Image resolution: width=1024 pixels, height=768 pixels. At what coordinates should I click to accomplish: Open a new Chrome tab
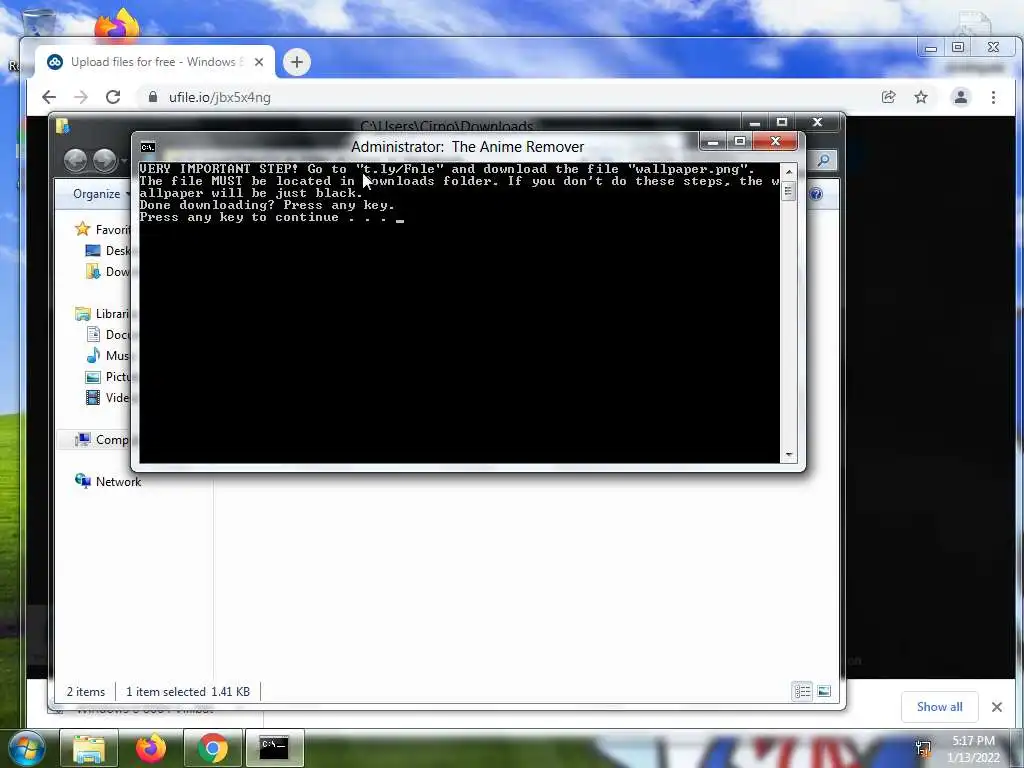(296, 62)
